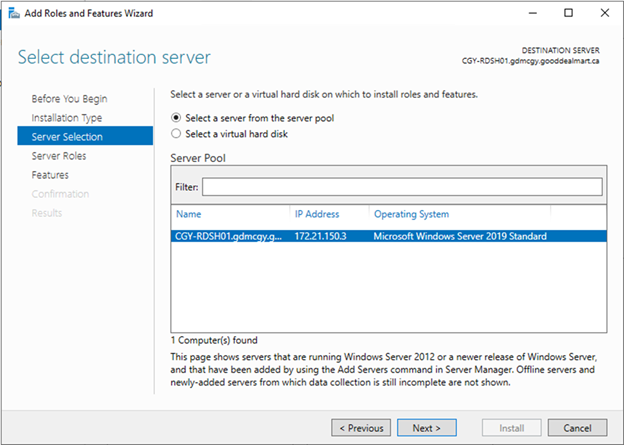Open Installation Type step
Image resolution: width=624 pixels, height=445 pixels.
[66, 118]
